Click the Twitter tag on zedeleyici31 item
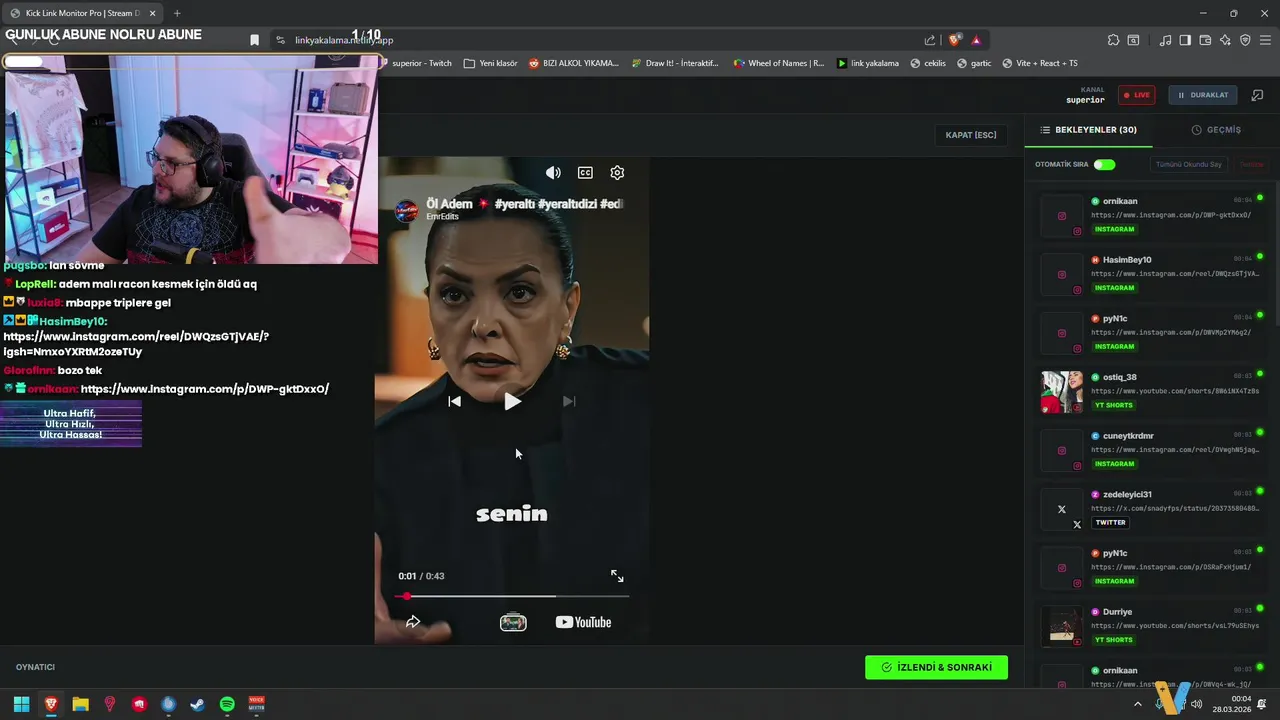The height and width of the screenshot is (720, 1280). tap(1110, 522)
